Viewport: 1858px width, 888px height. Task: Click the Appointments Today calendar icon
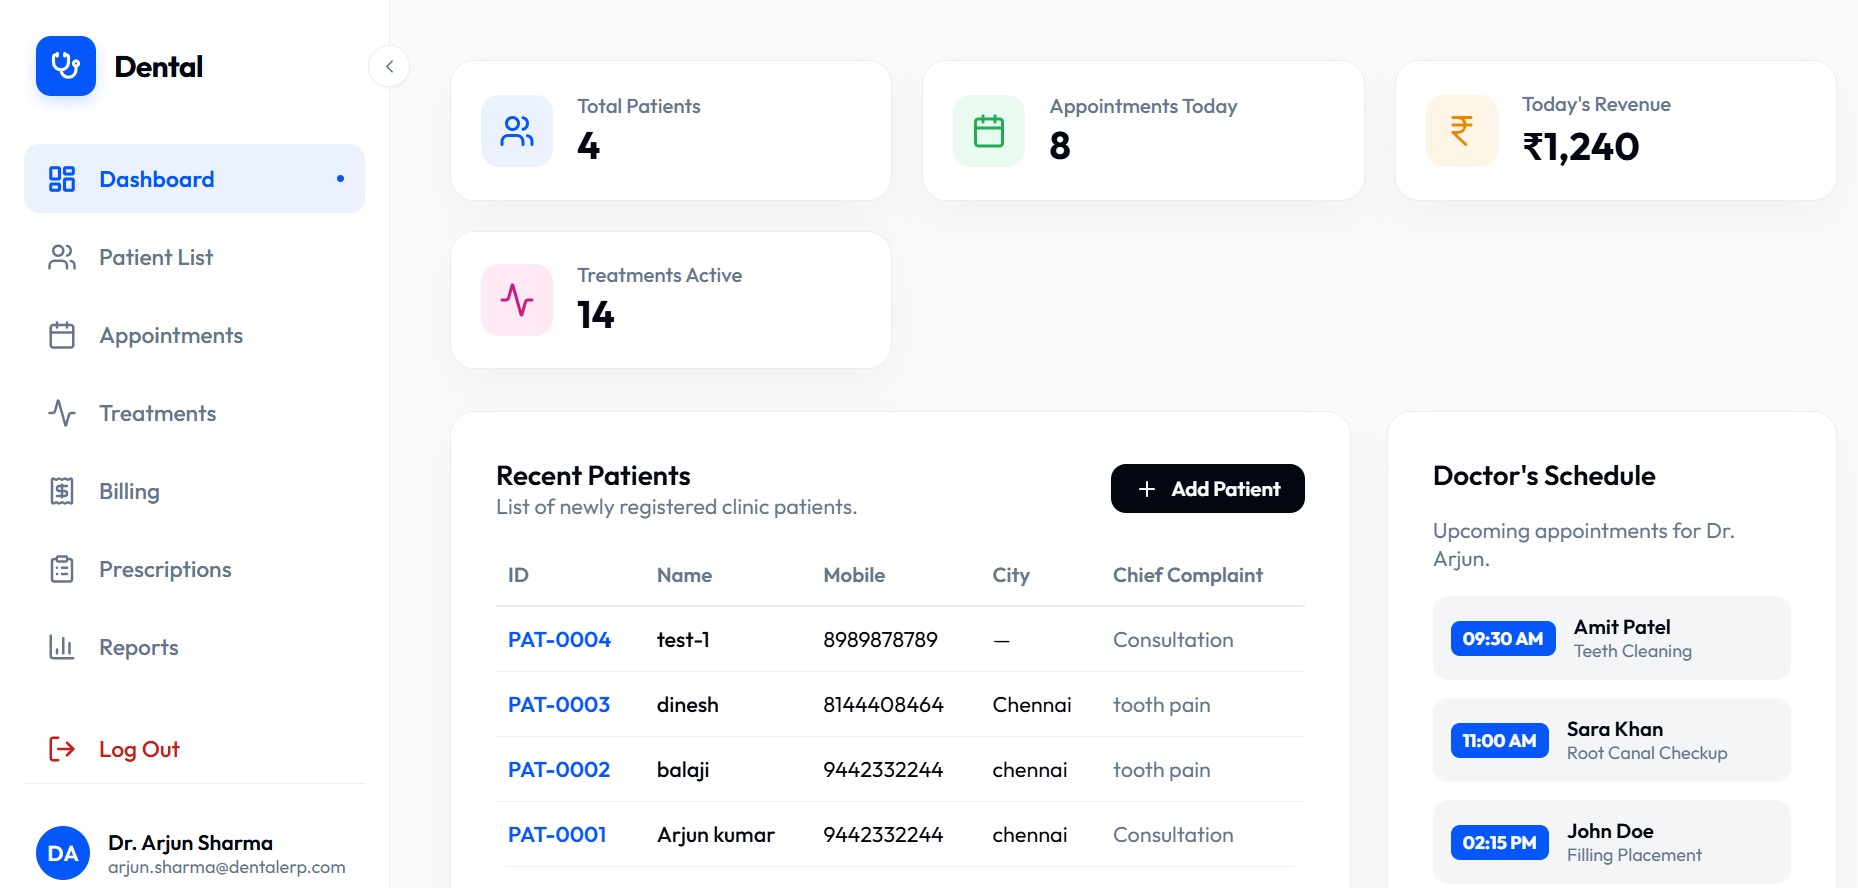[989, 131]
